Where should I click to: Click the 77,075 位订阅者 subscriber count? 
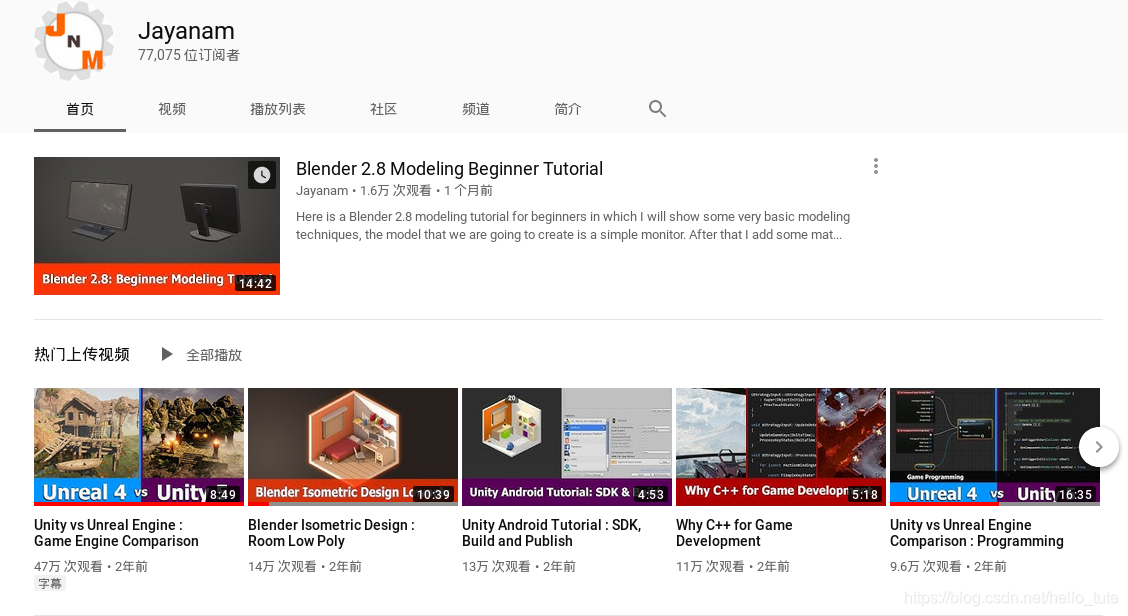click(189, 55)
